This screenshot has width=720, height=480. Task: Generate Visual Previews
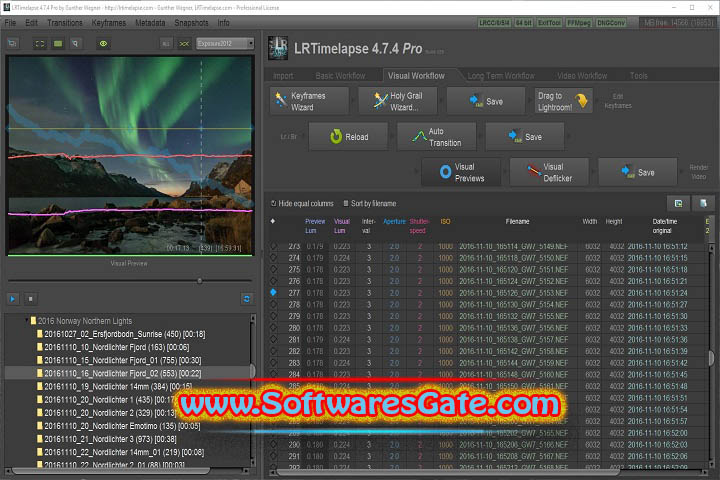[461, 172]
